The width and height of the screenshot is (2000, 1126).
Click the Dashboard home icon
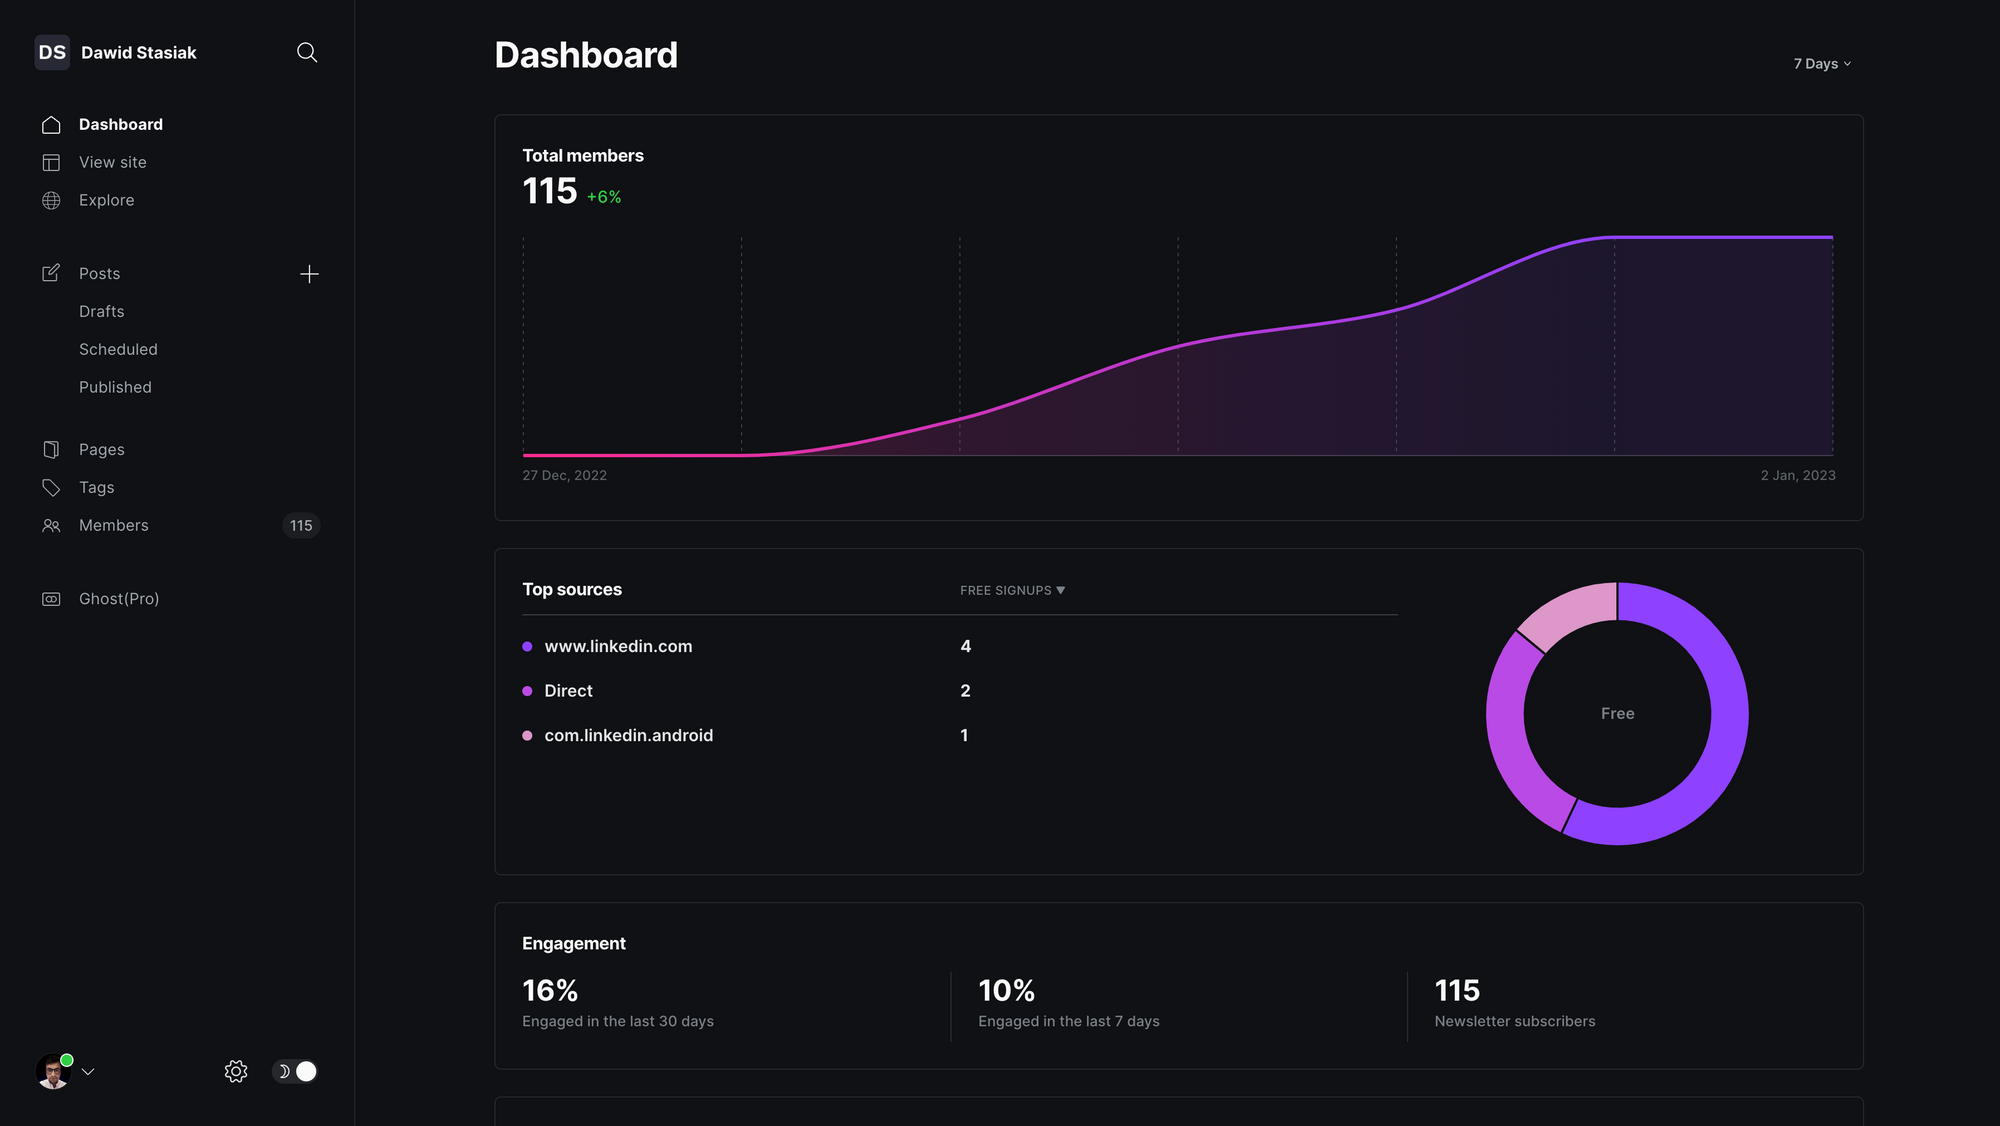[51, 125]
